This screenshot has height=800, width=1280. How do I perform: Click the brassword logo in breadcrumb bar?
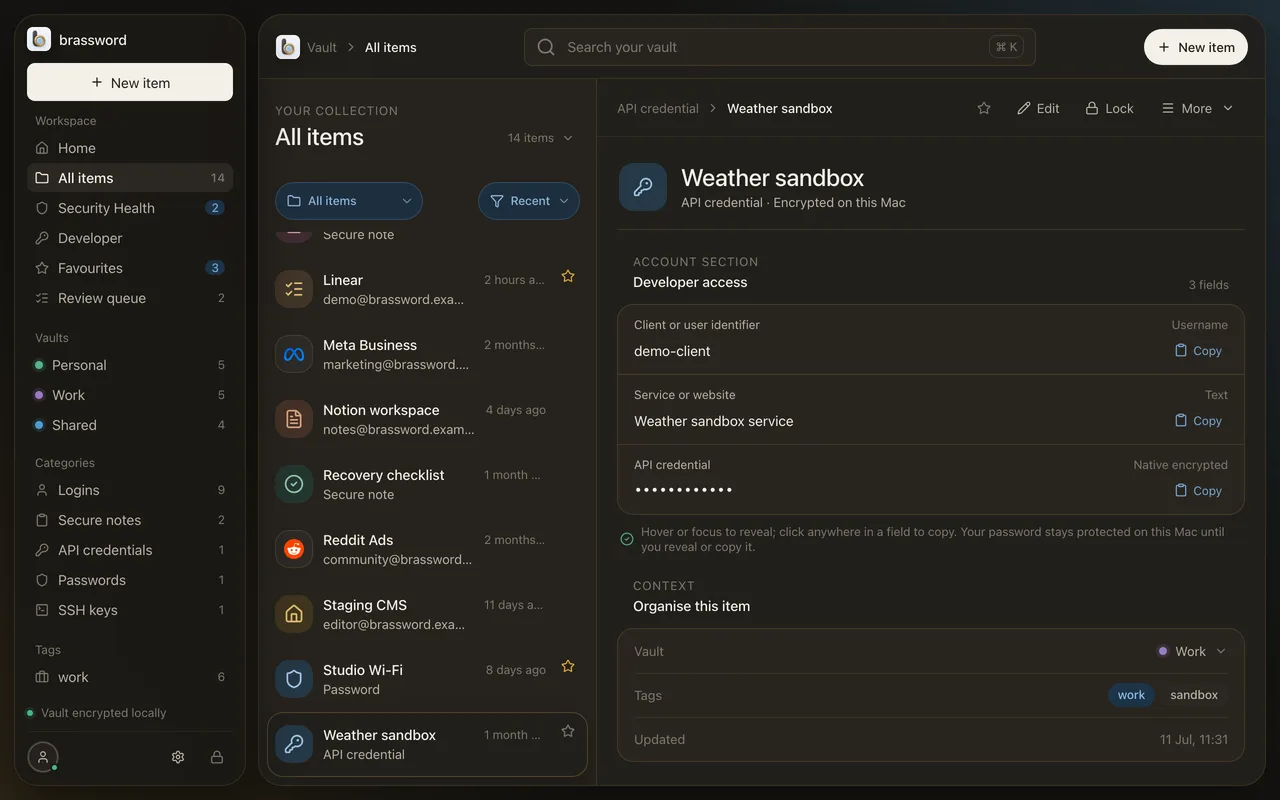point(288,47)
